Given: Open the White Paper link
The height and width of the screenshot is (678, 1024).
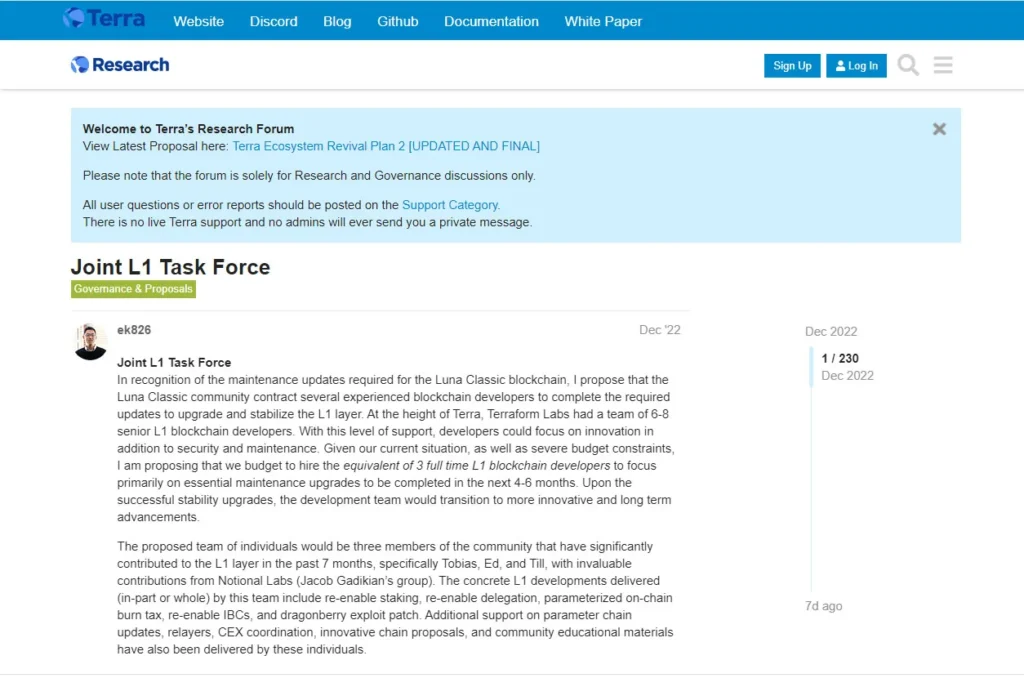Looking at the screenshot, I should point(603,22).
